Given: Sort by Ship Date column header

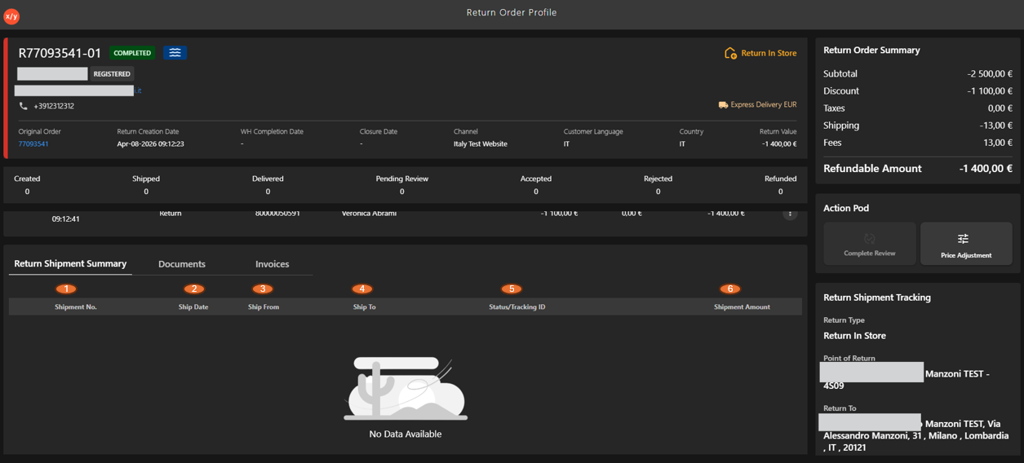Looking at the screenshot, I should click(193, 307).
